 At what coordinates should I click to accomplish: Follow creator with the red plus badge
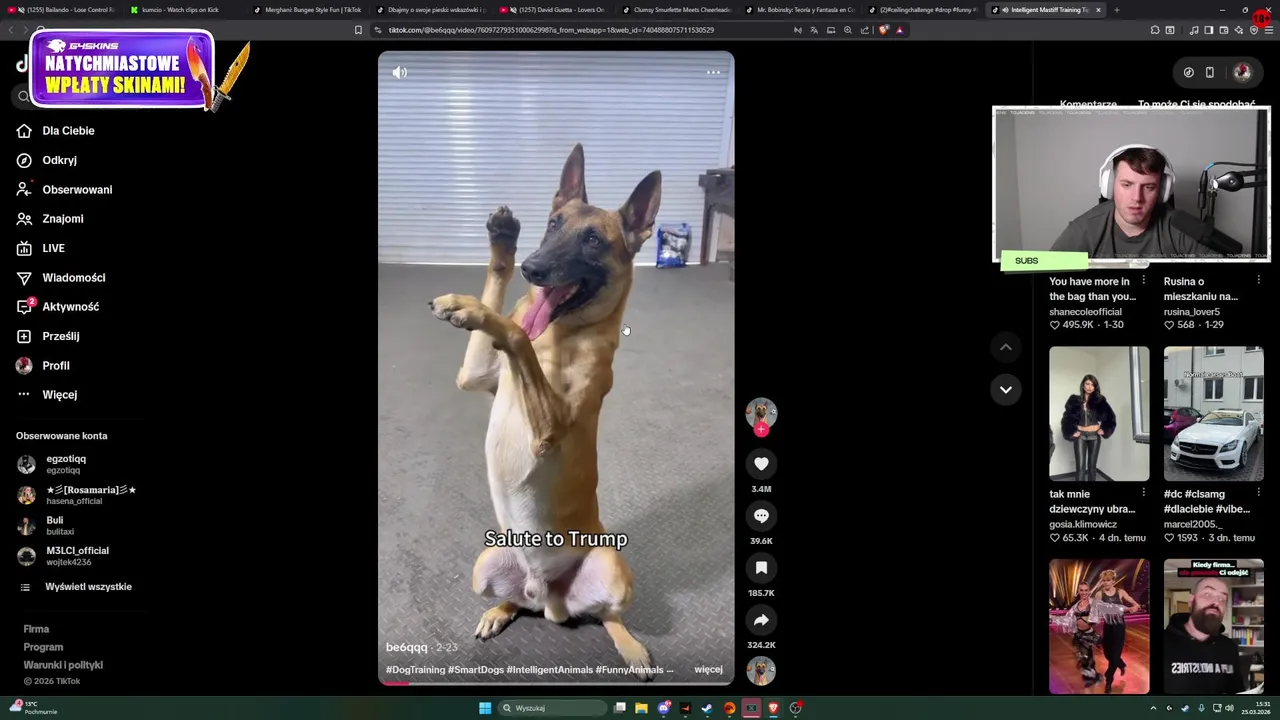tap(761, 429)
